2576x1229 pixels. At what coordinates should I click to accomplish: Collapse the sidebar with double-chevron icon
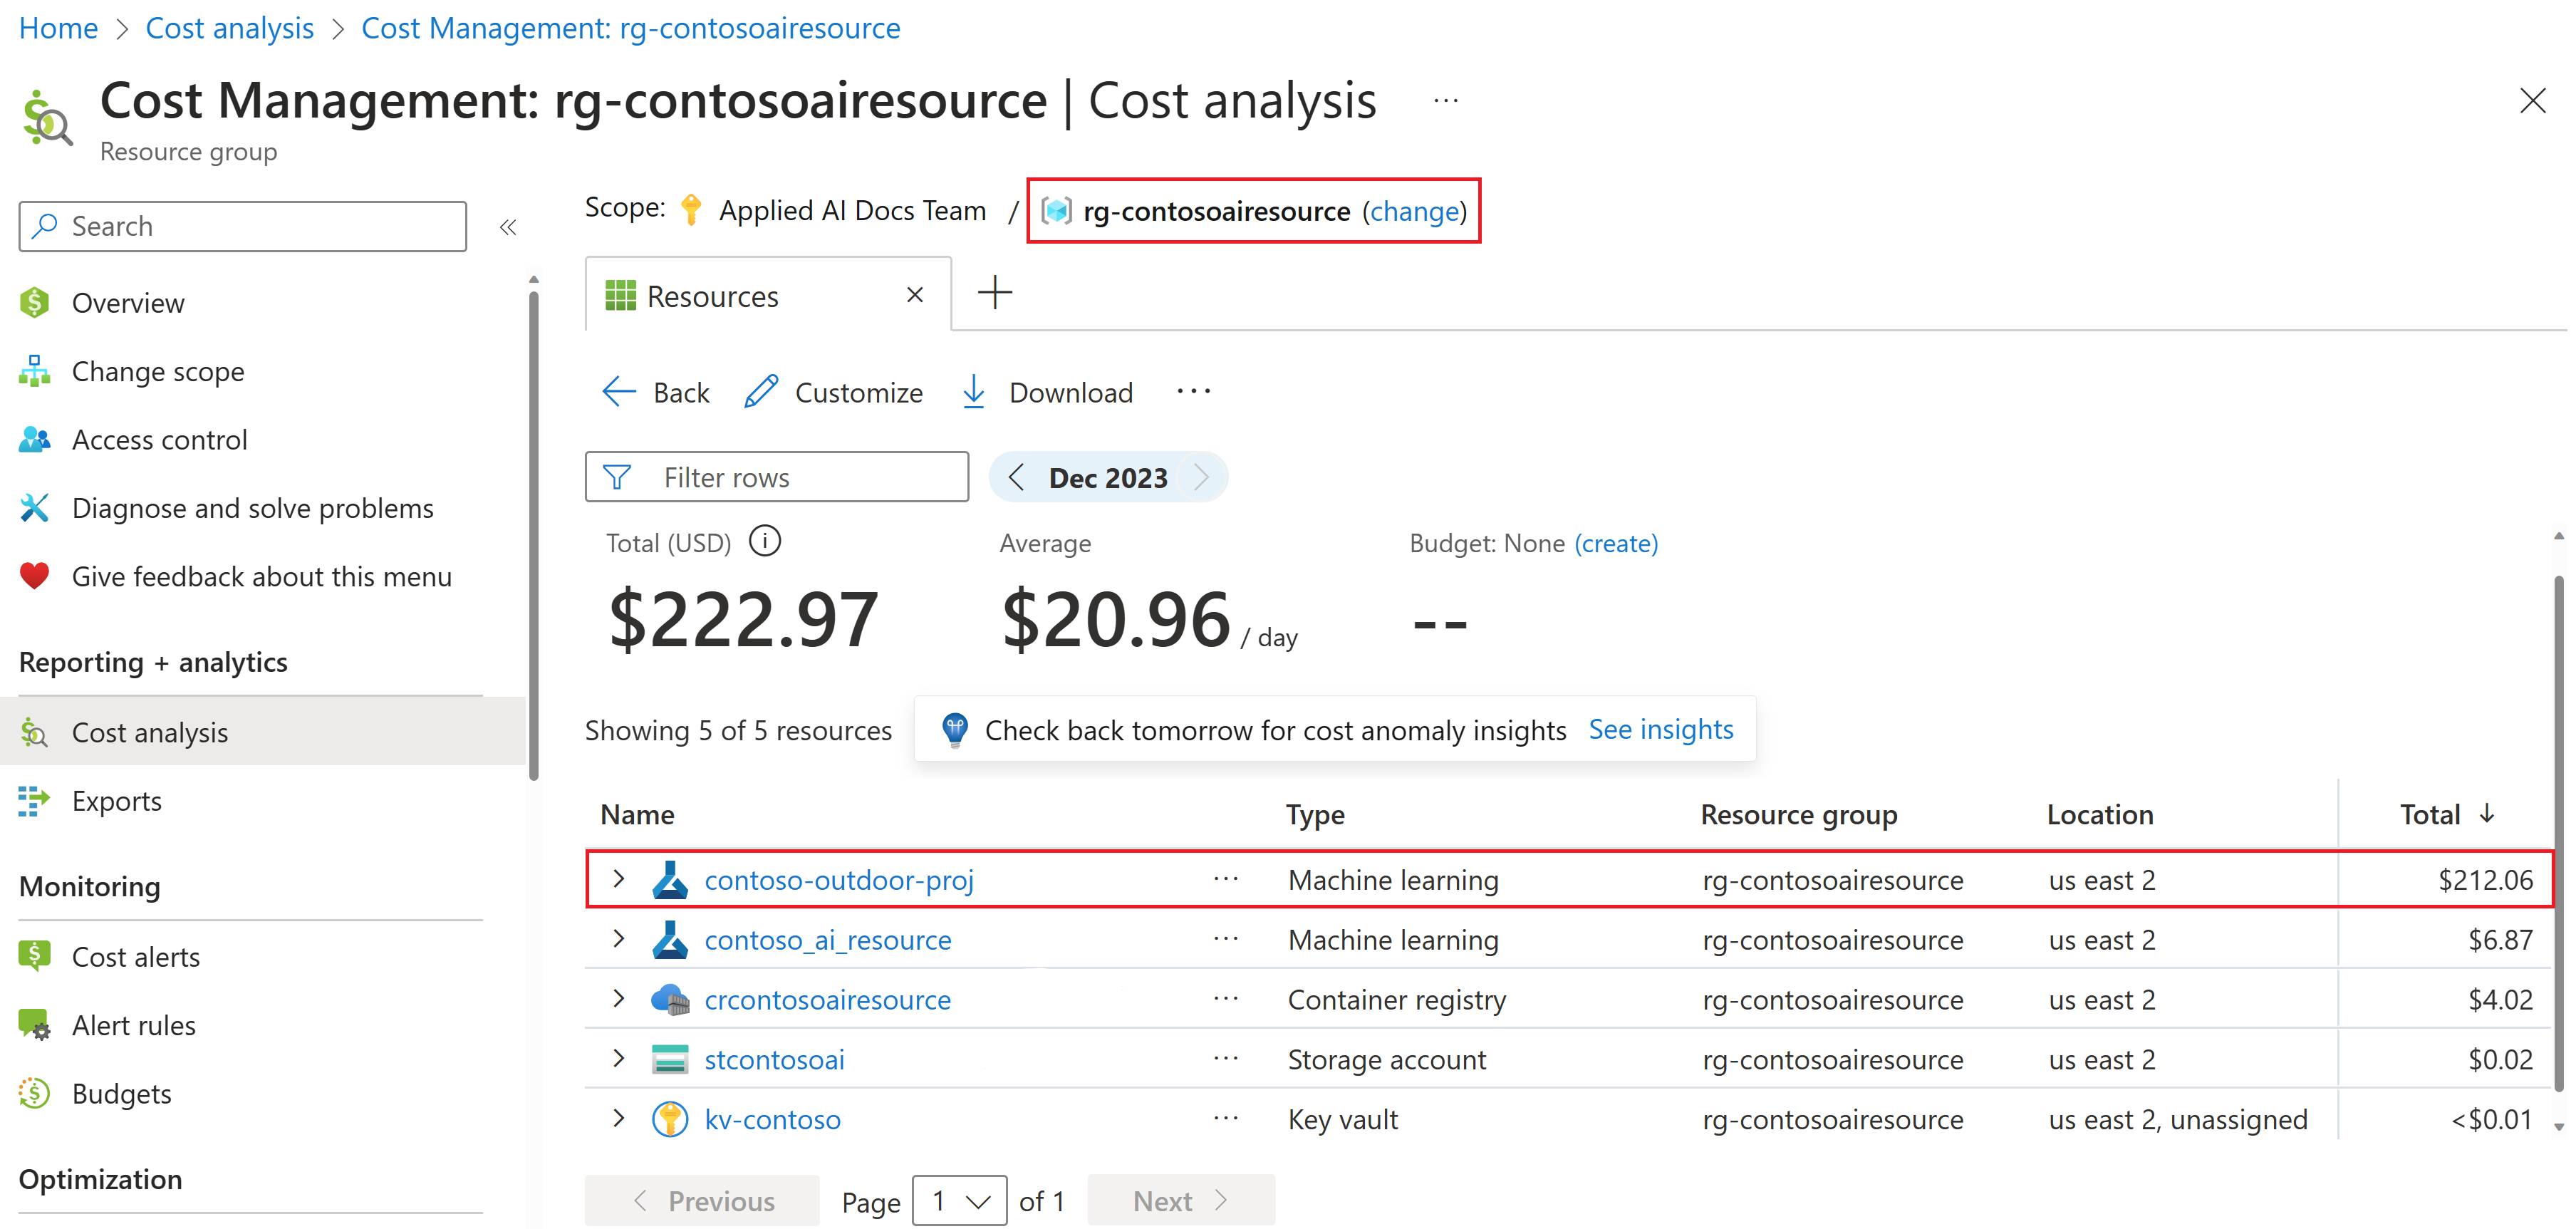click(508, 227)
